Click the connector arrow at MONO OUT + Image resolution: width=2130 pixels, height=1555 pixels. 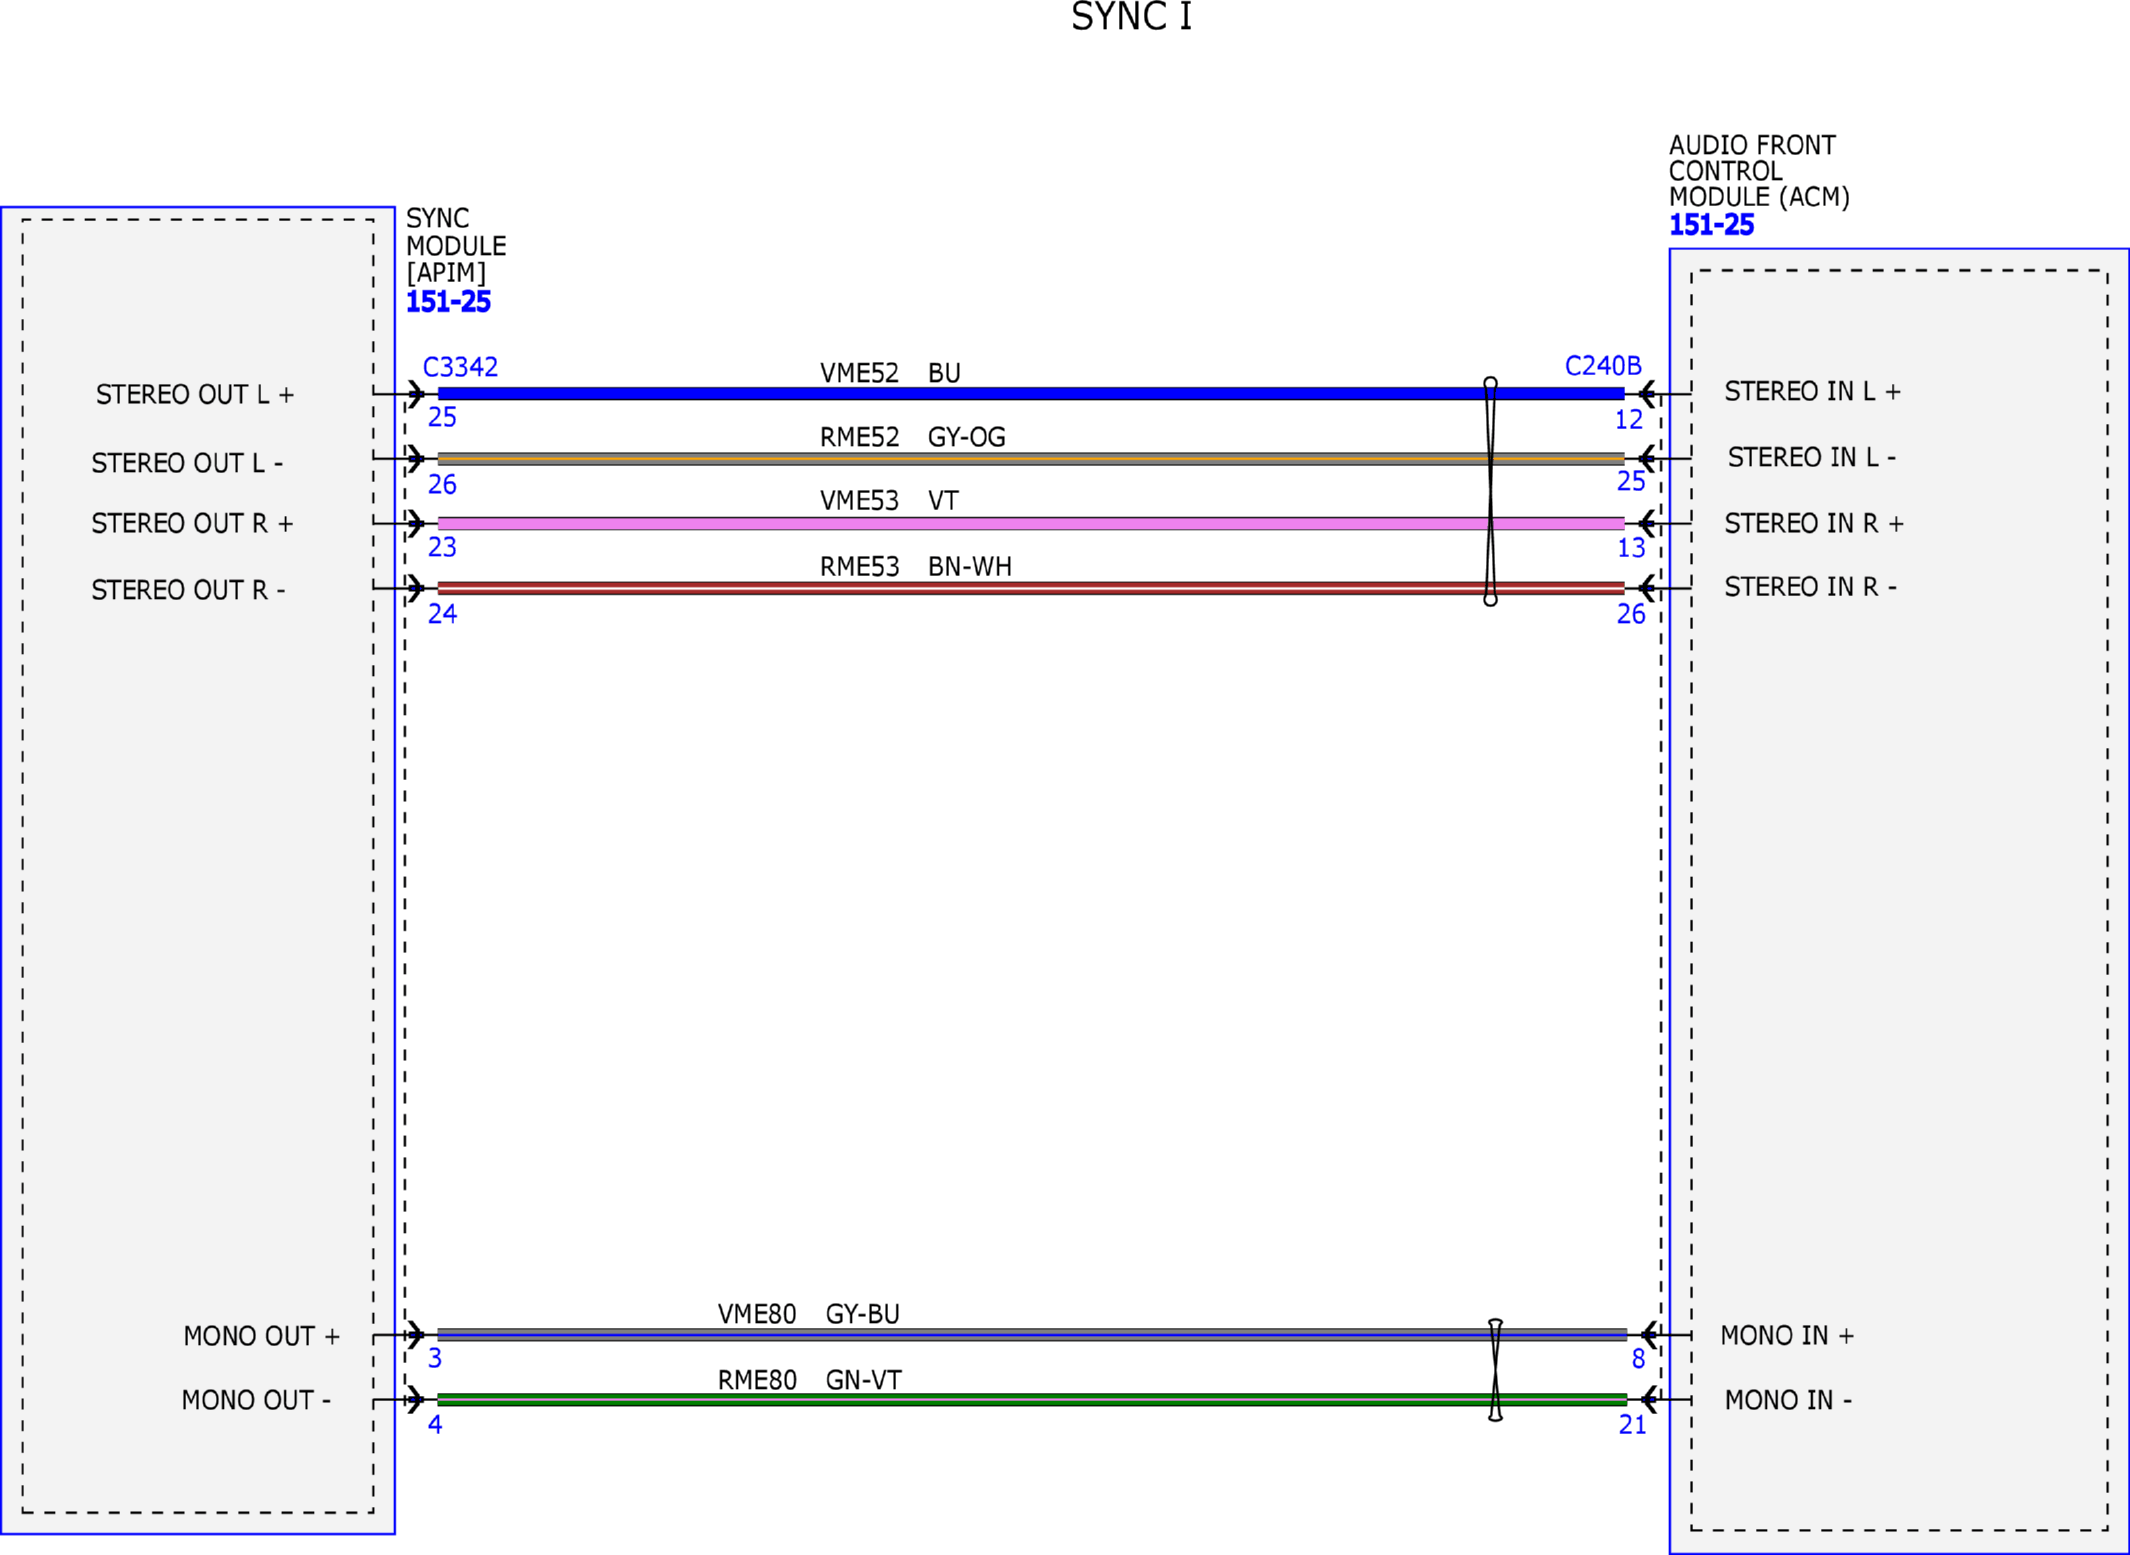tap(415, 1334)
